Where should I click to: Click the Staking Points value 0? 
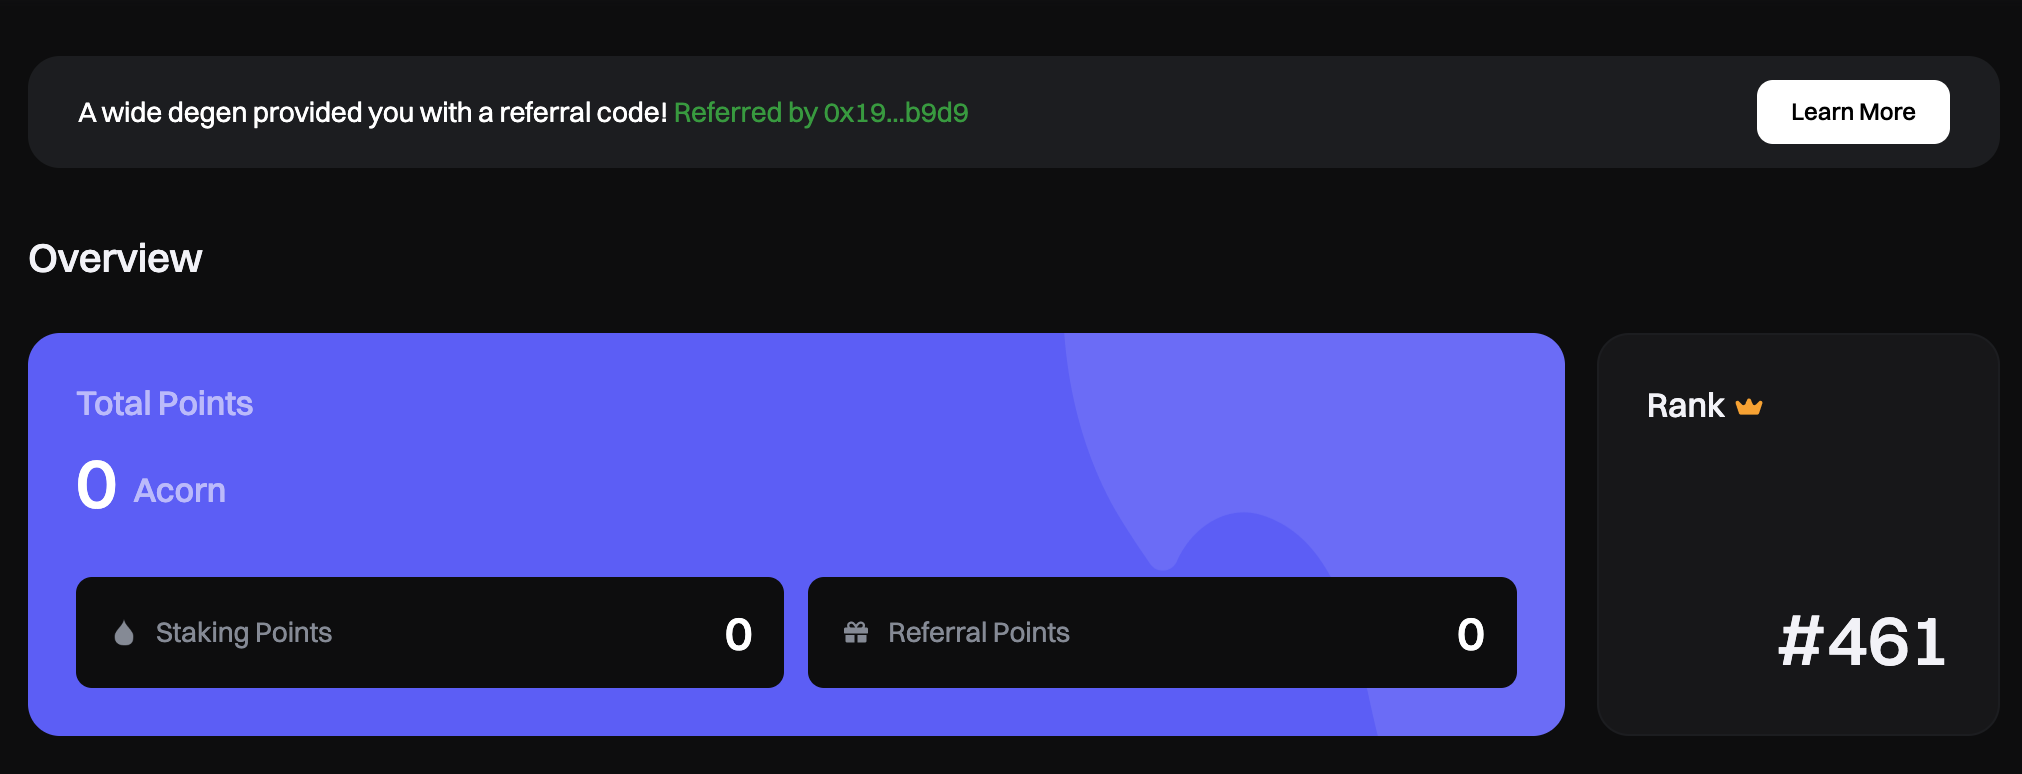[x=738, y=635]
